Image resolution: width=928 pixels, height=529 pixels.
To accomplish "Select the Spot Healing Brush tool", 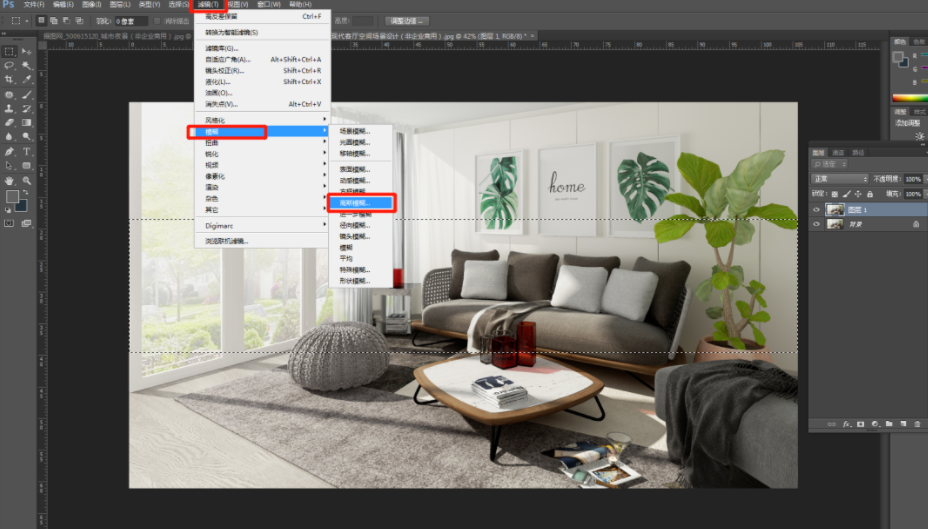I will tap(9, 95).
